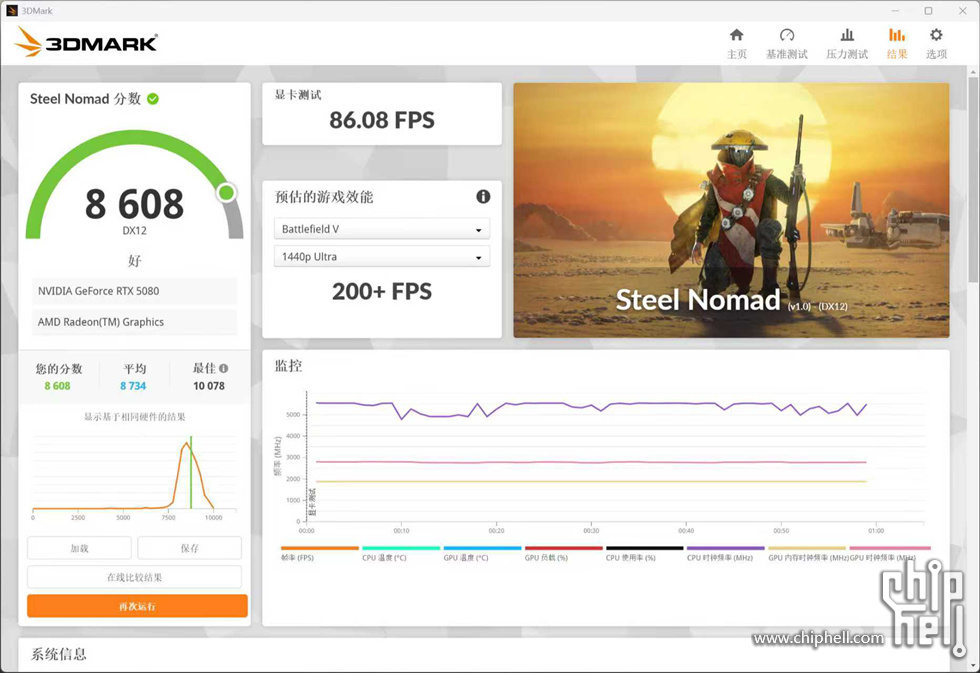Click the DX12 label under the score
The image size is (980, 673).
coord(134,231)
